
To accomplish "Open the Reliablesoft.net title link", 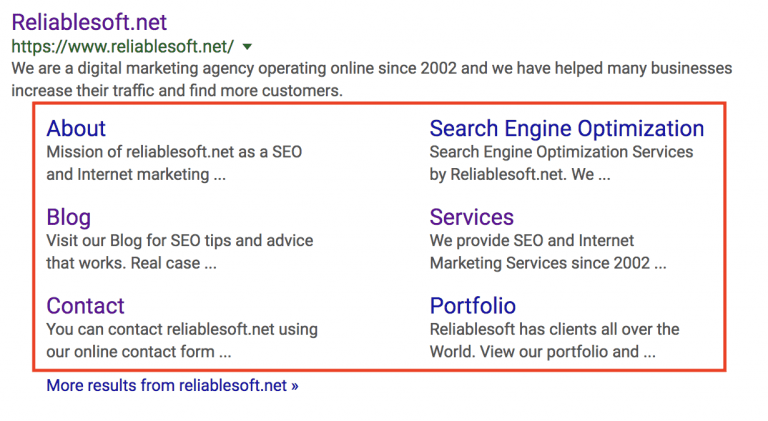I will coord(89,22).
